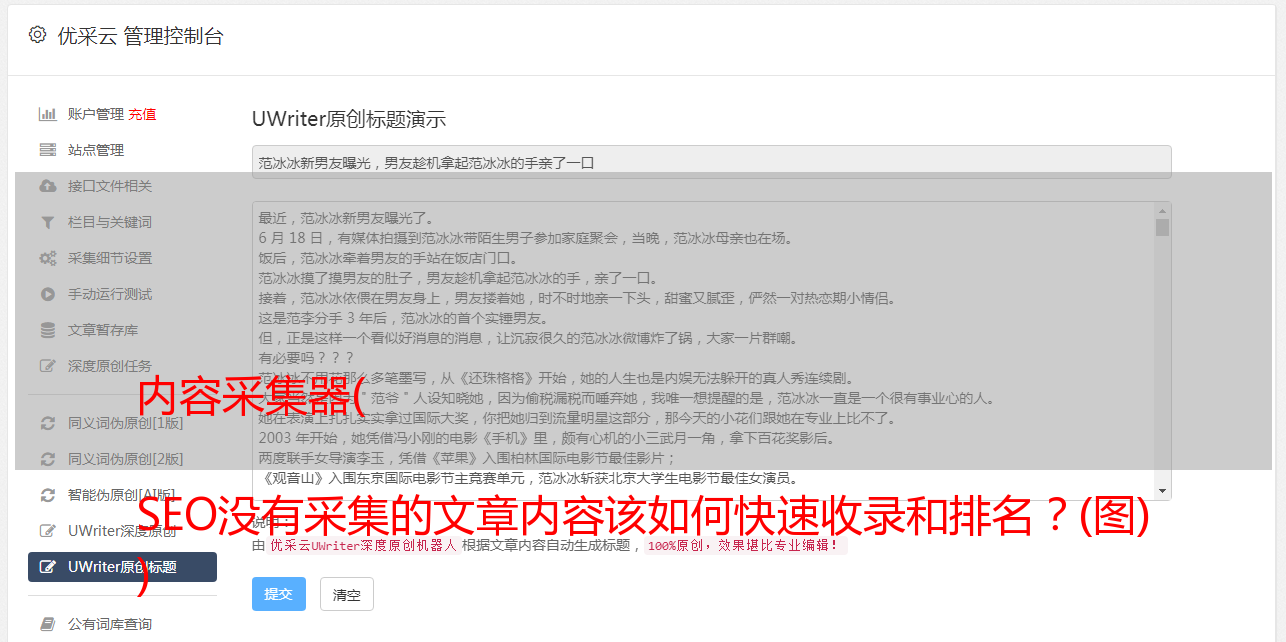Click the 清空 button
The image size is (1286, 642).
[x=347, y=594]
